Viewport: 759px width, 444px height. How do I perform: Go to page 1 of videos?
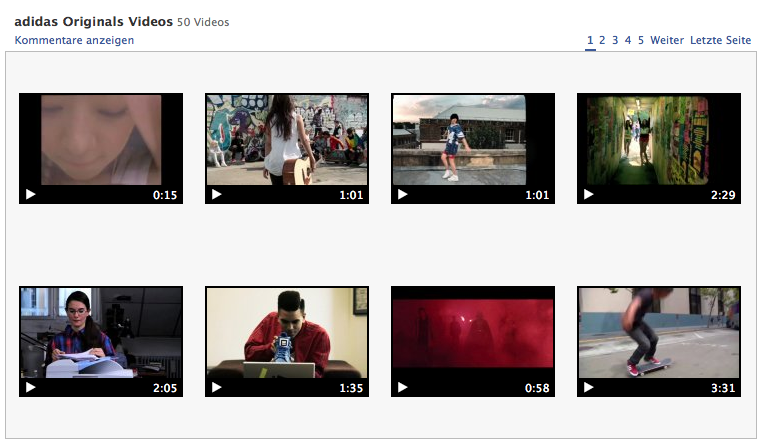coord(590,40)
